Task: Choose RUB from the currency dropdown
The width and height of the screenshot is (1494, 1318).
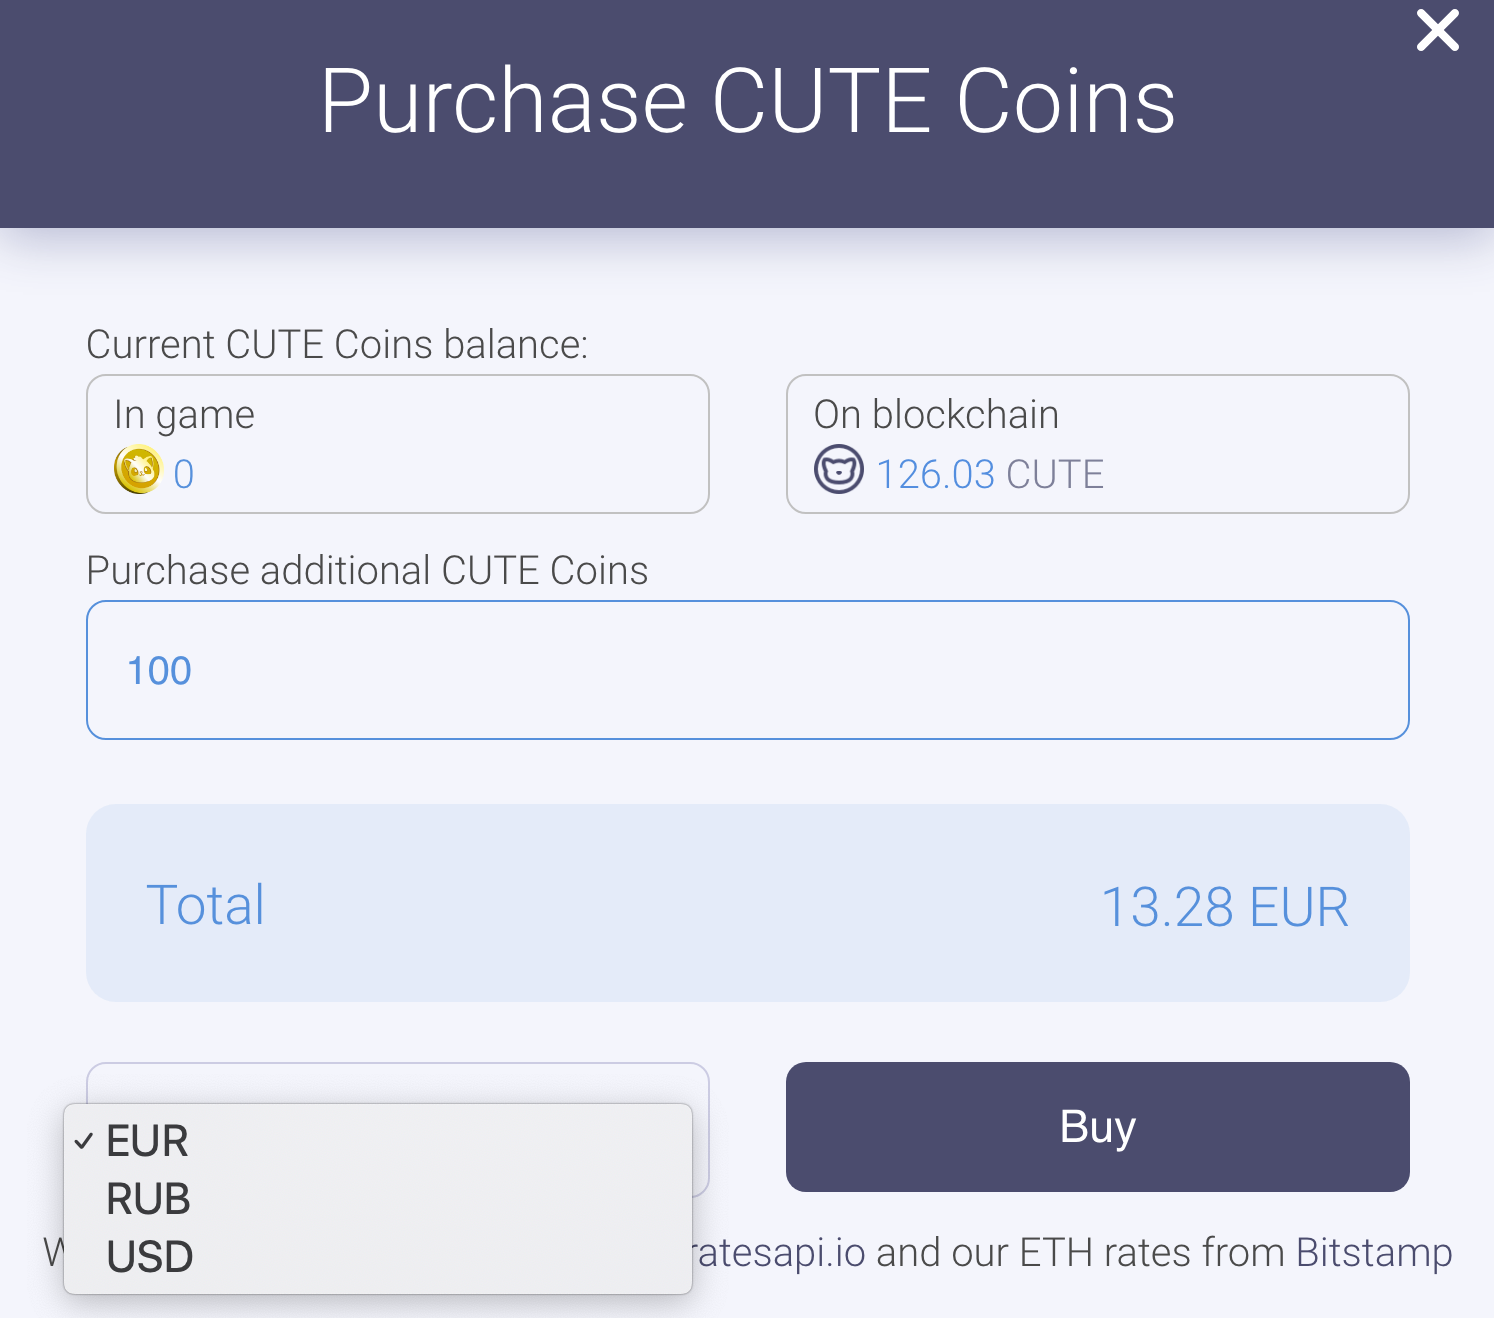Action: coord(148,1199)
